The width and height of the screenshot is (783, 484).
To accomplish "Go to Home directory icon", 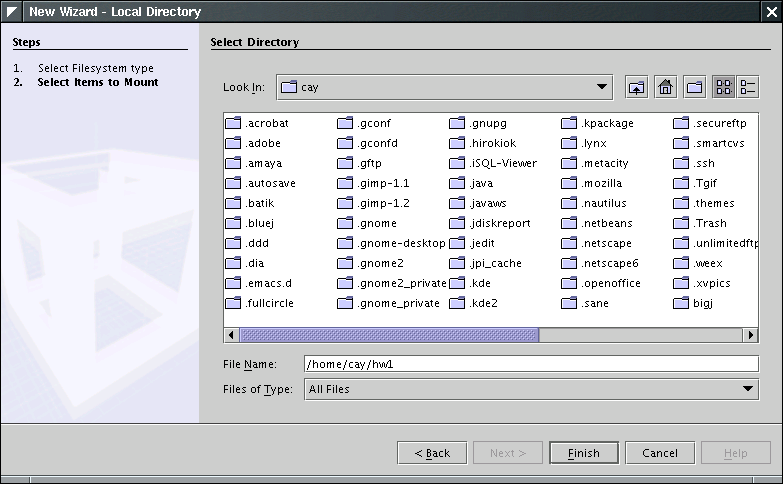I will point(665,88).
